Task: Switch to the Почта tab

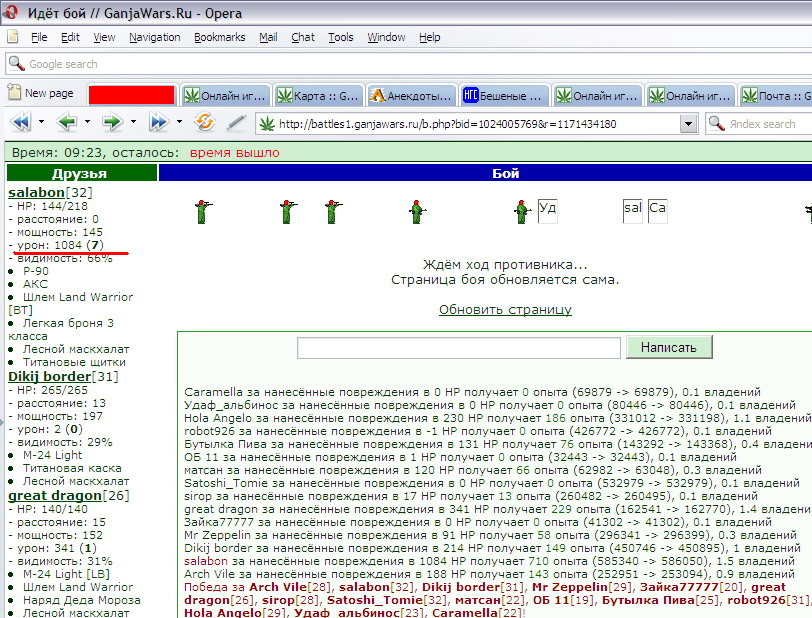Action: pos(775,95)
